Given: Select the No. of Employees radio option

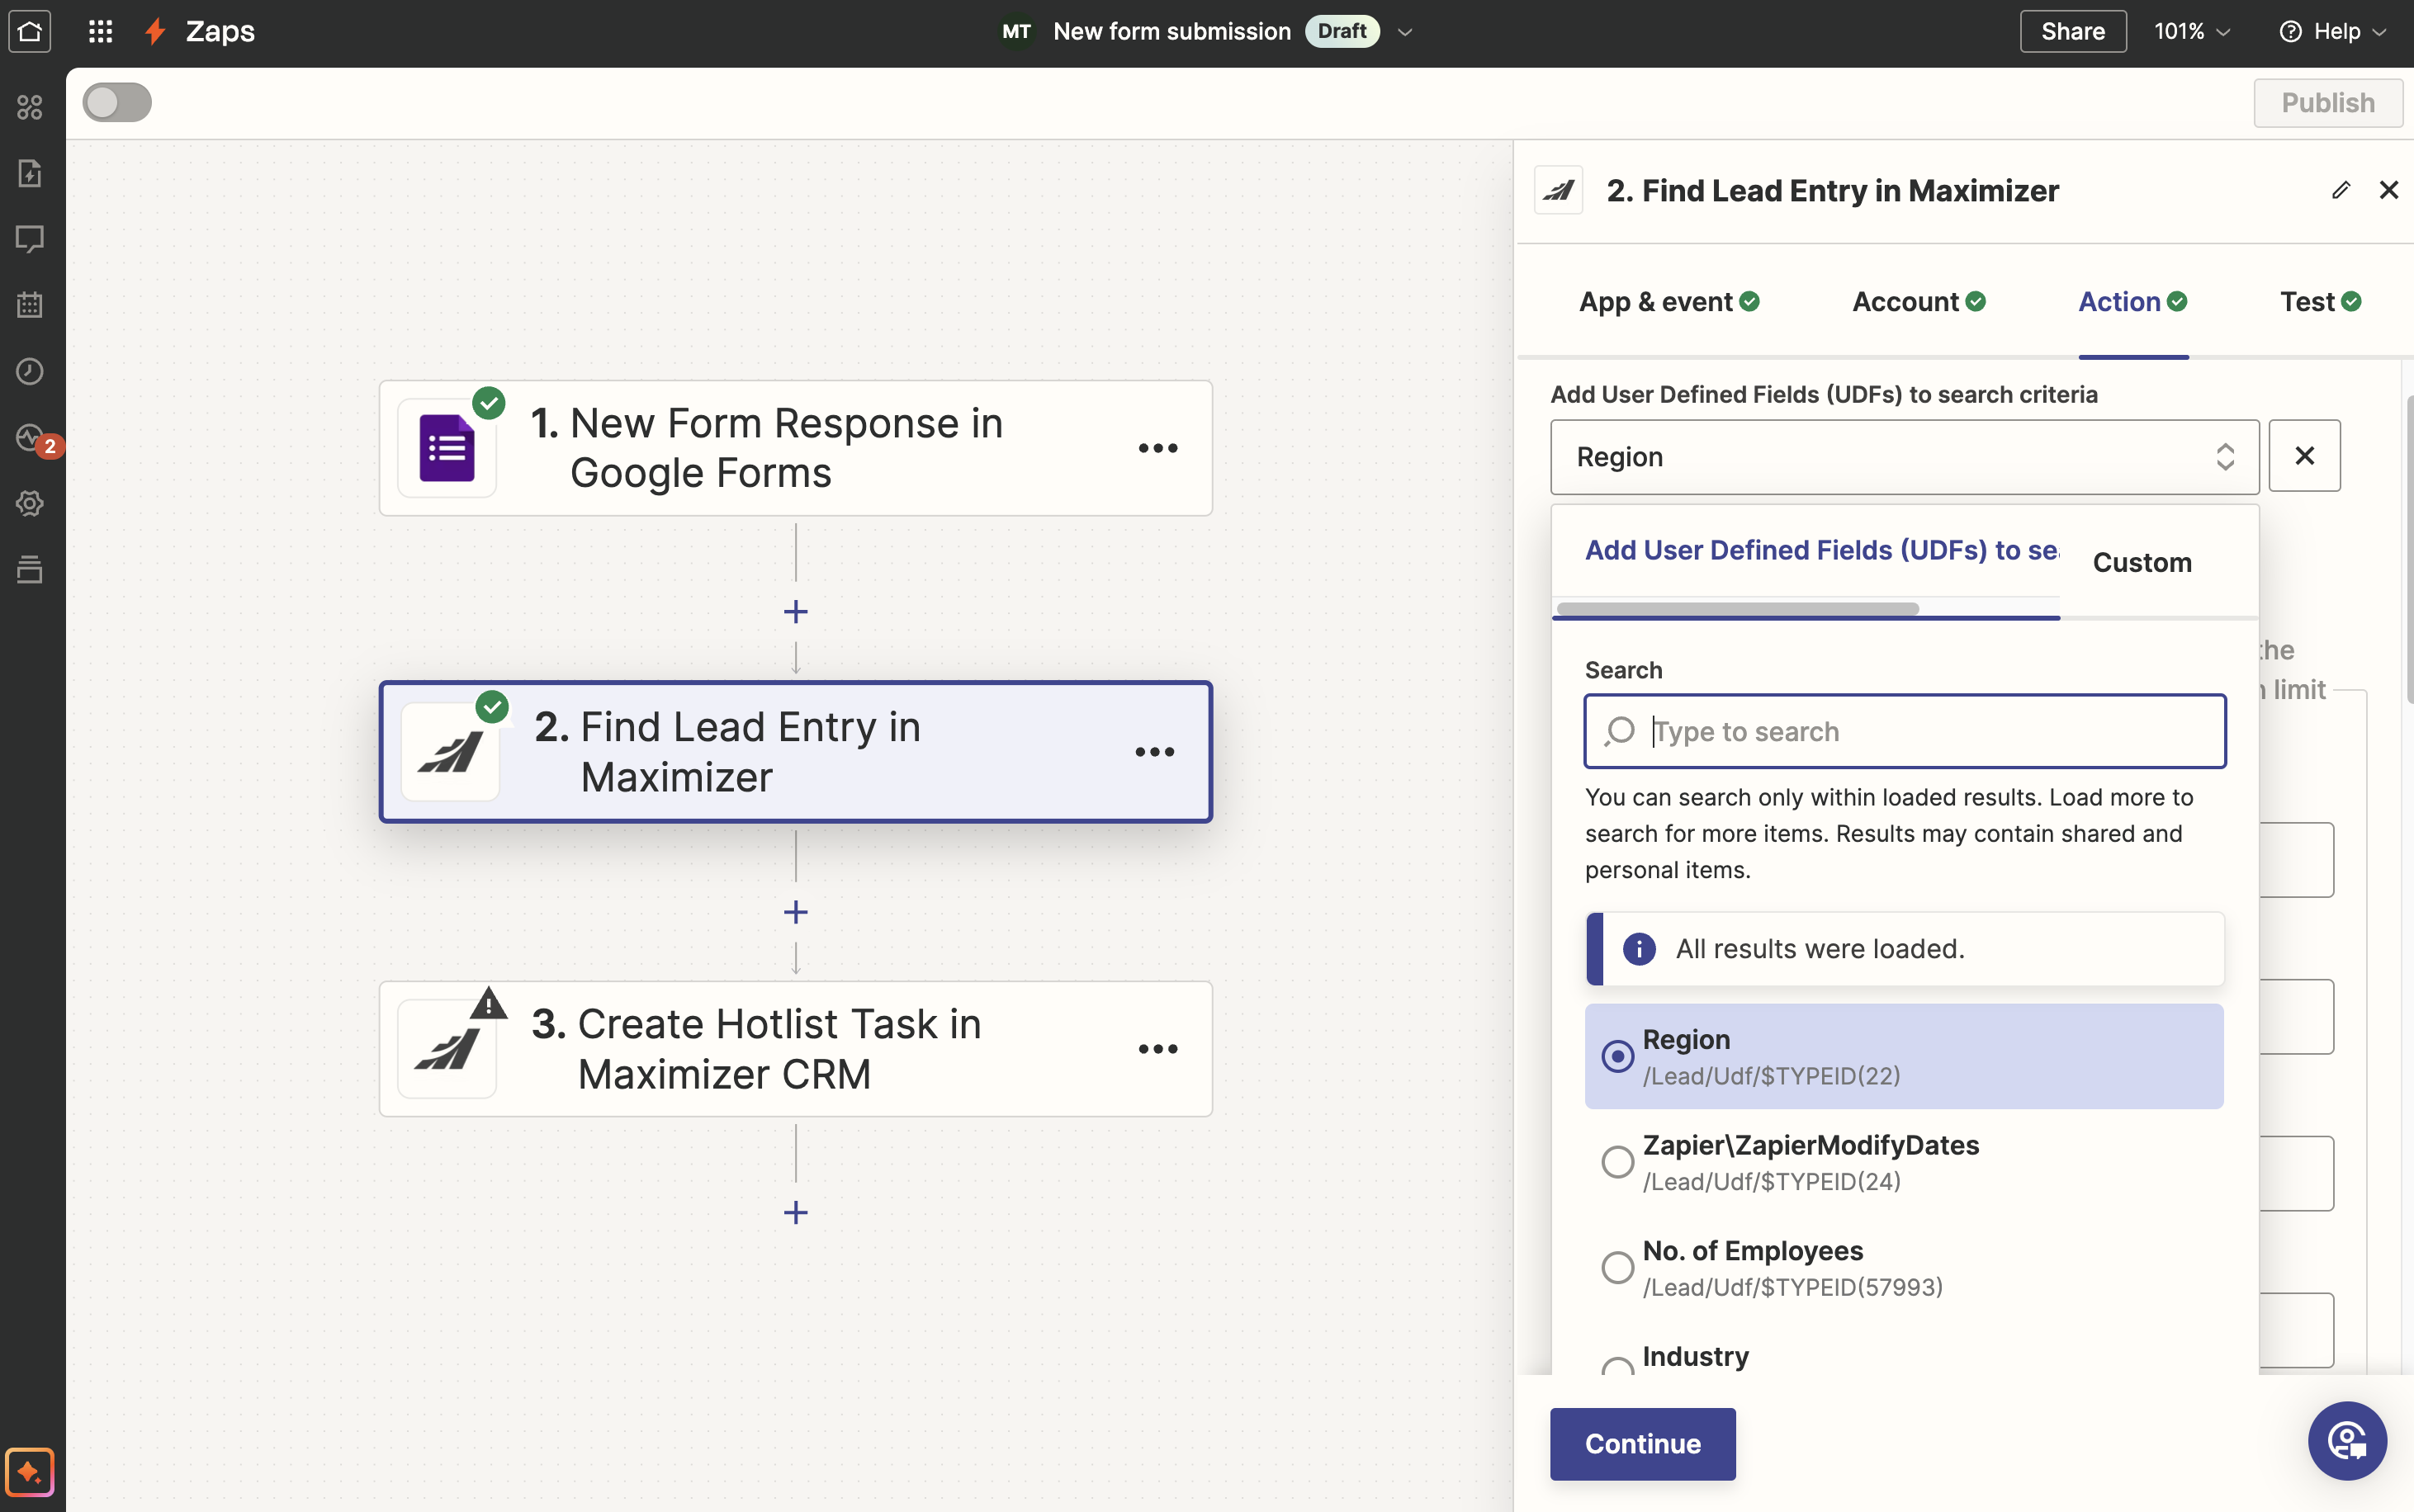Looking at the screenshot, I should coord(1618,1267).
